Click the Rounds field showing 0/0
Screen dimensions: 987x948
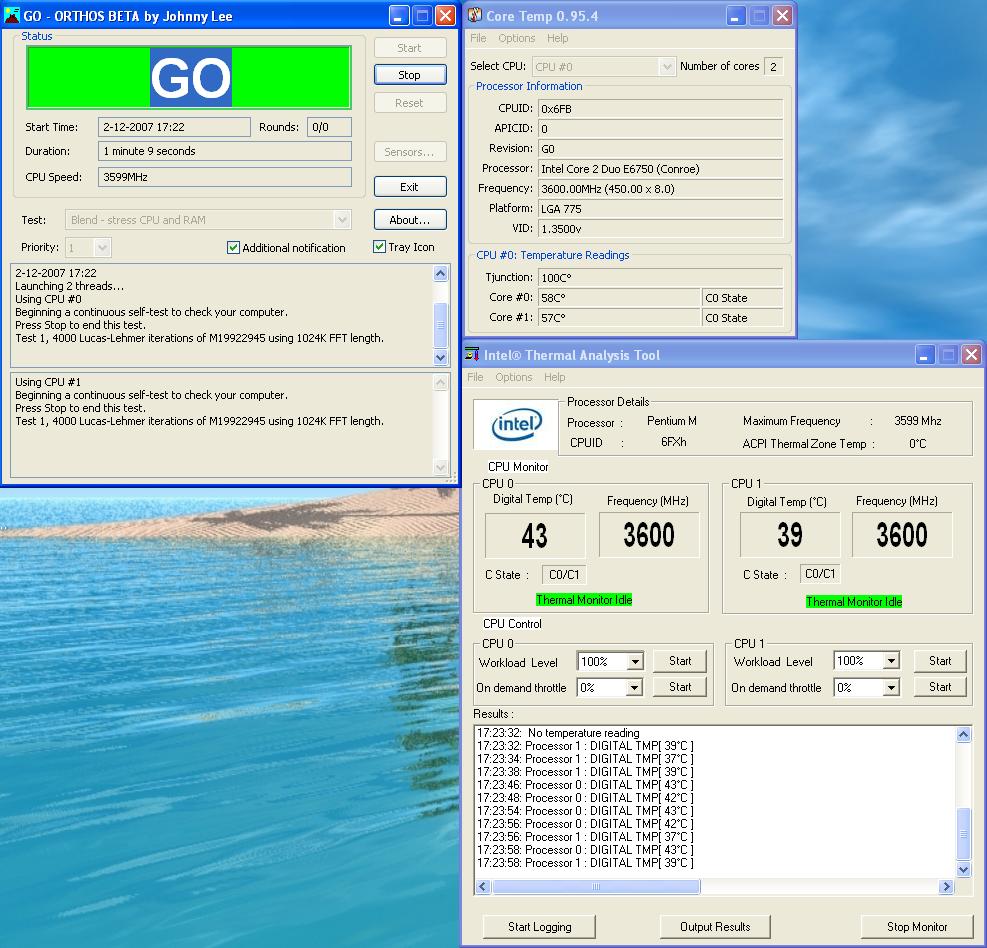point(329,127)
